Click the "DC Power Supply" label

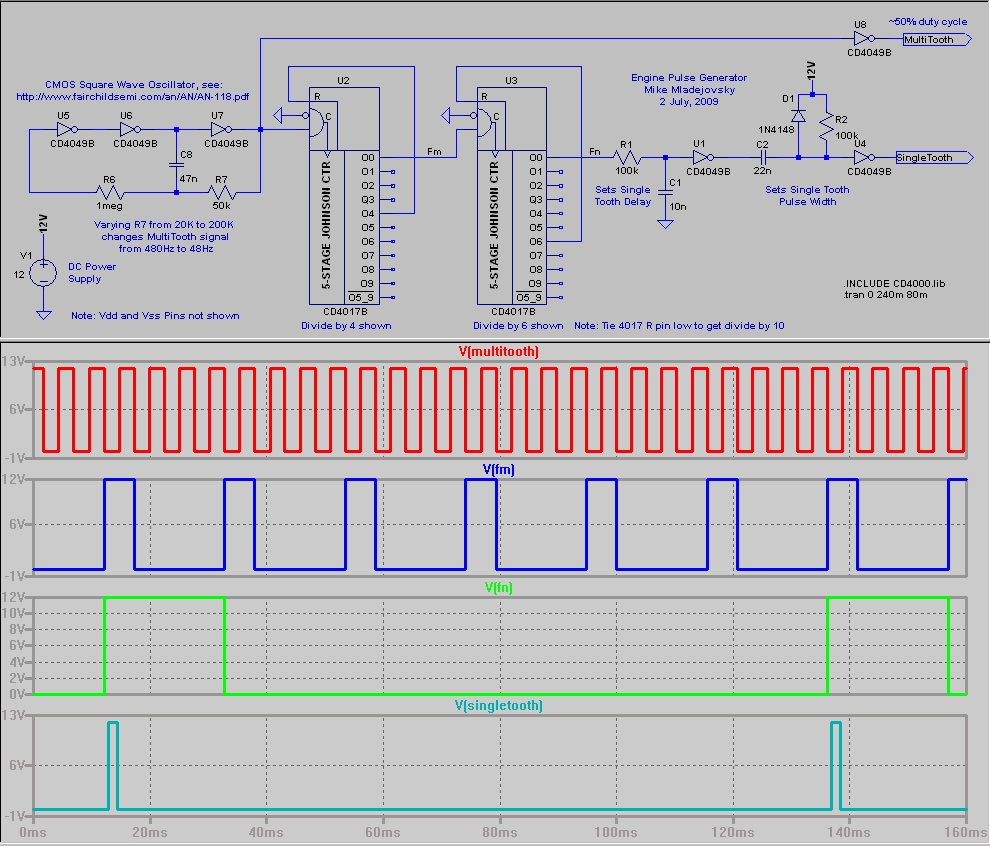(x=92, y=273)
